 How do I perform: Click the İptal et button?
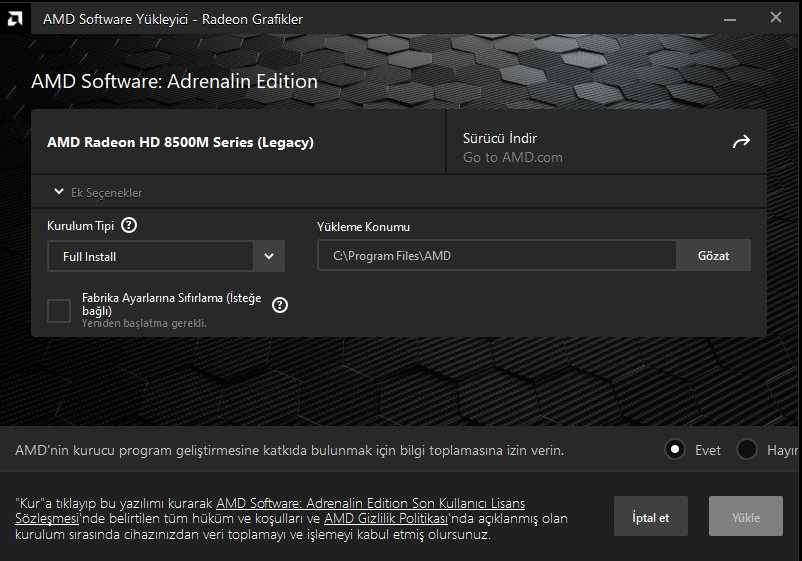pyautogui.click(x=651, y=517)
